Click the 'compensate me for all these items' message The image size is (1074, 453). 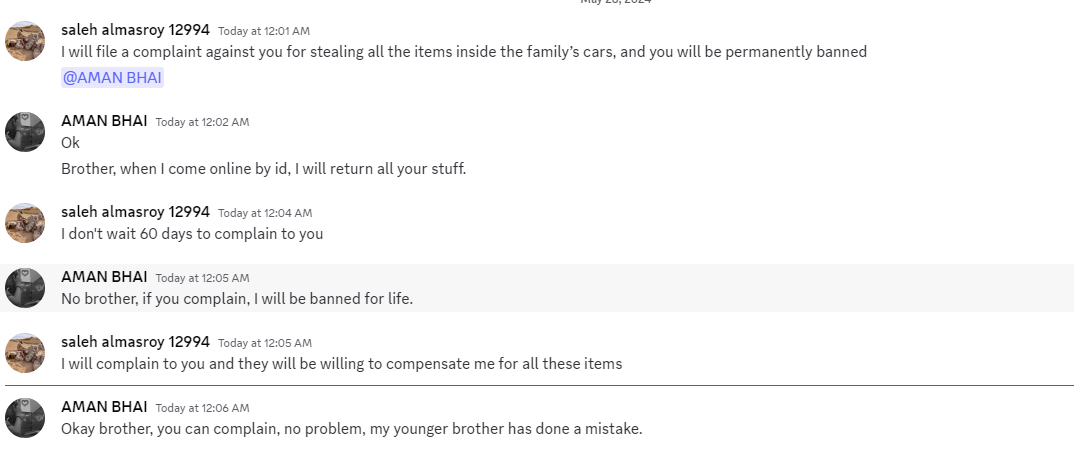pos(341,364)
